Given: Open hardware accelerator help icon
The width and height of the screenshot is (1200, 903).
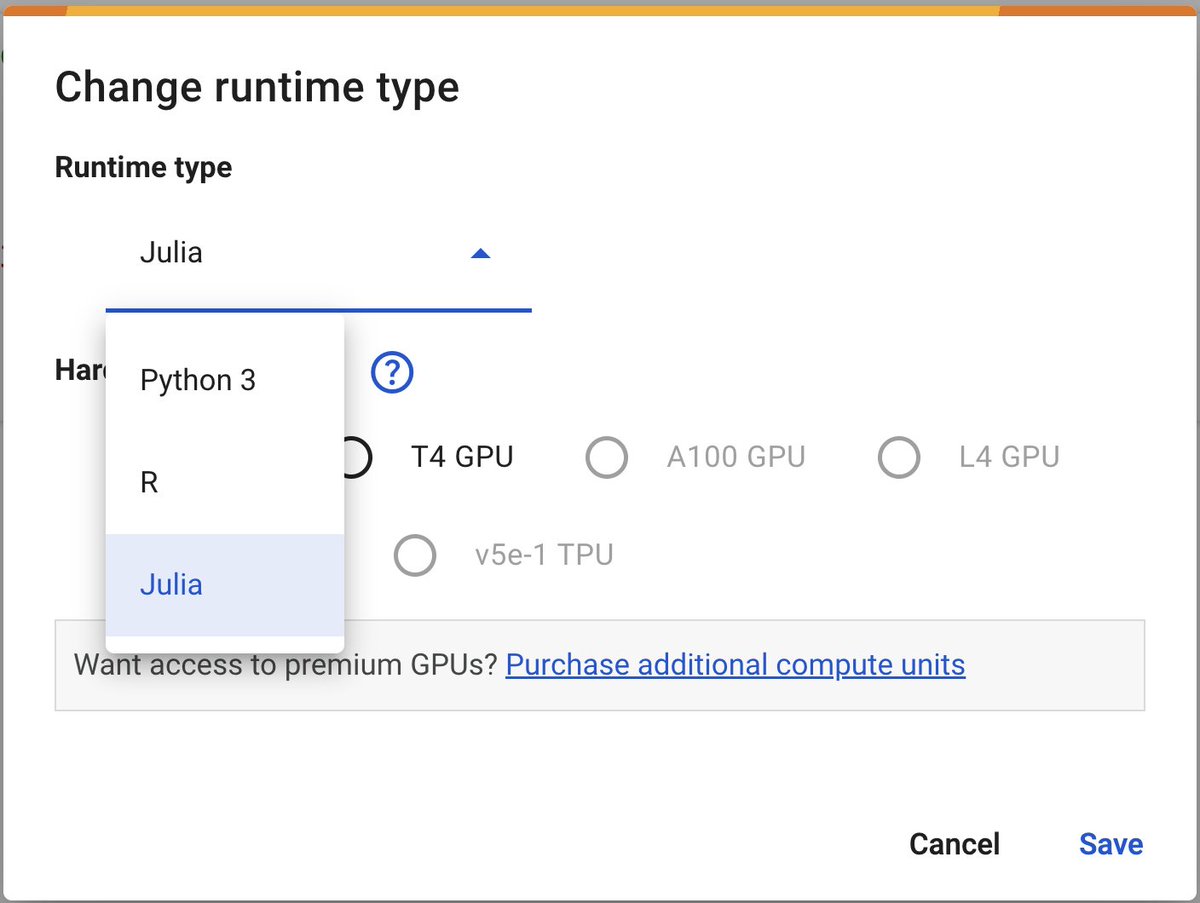Looking at the screenshot, I should point(392,373).
